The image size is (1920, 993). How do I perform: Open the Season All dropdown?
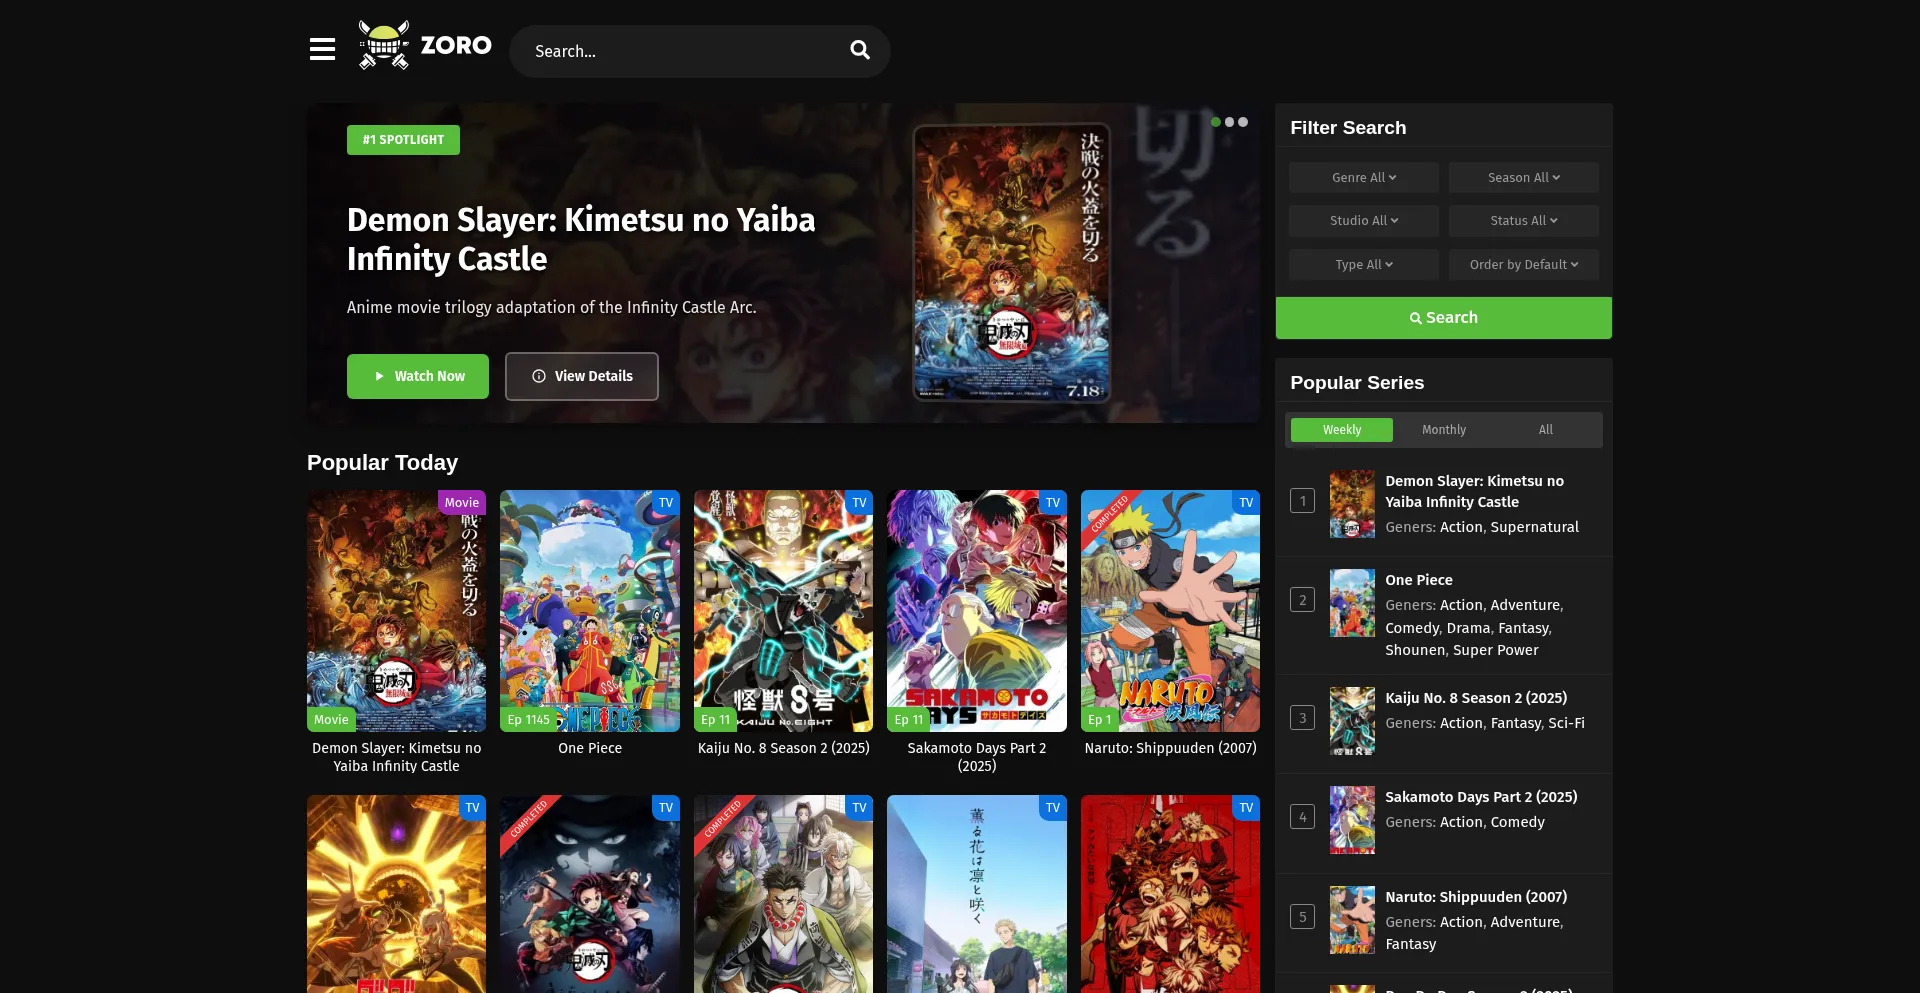click(1523, 178)
